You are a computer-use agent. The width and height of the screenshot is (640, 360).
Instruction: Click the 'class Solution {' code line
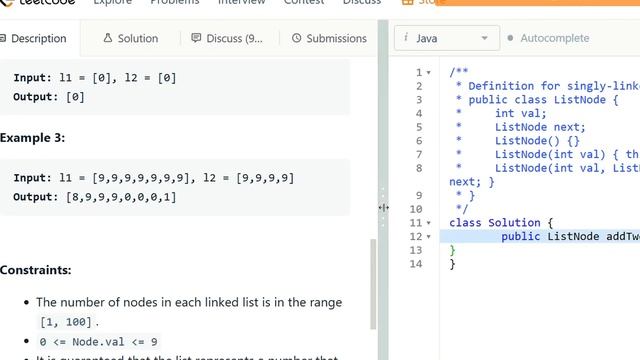(x=501, y=223)
